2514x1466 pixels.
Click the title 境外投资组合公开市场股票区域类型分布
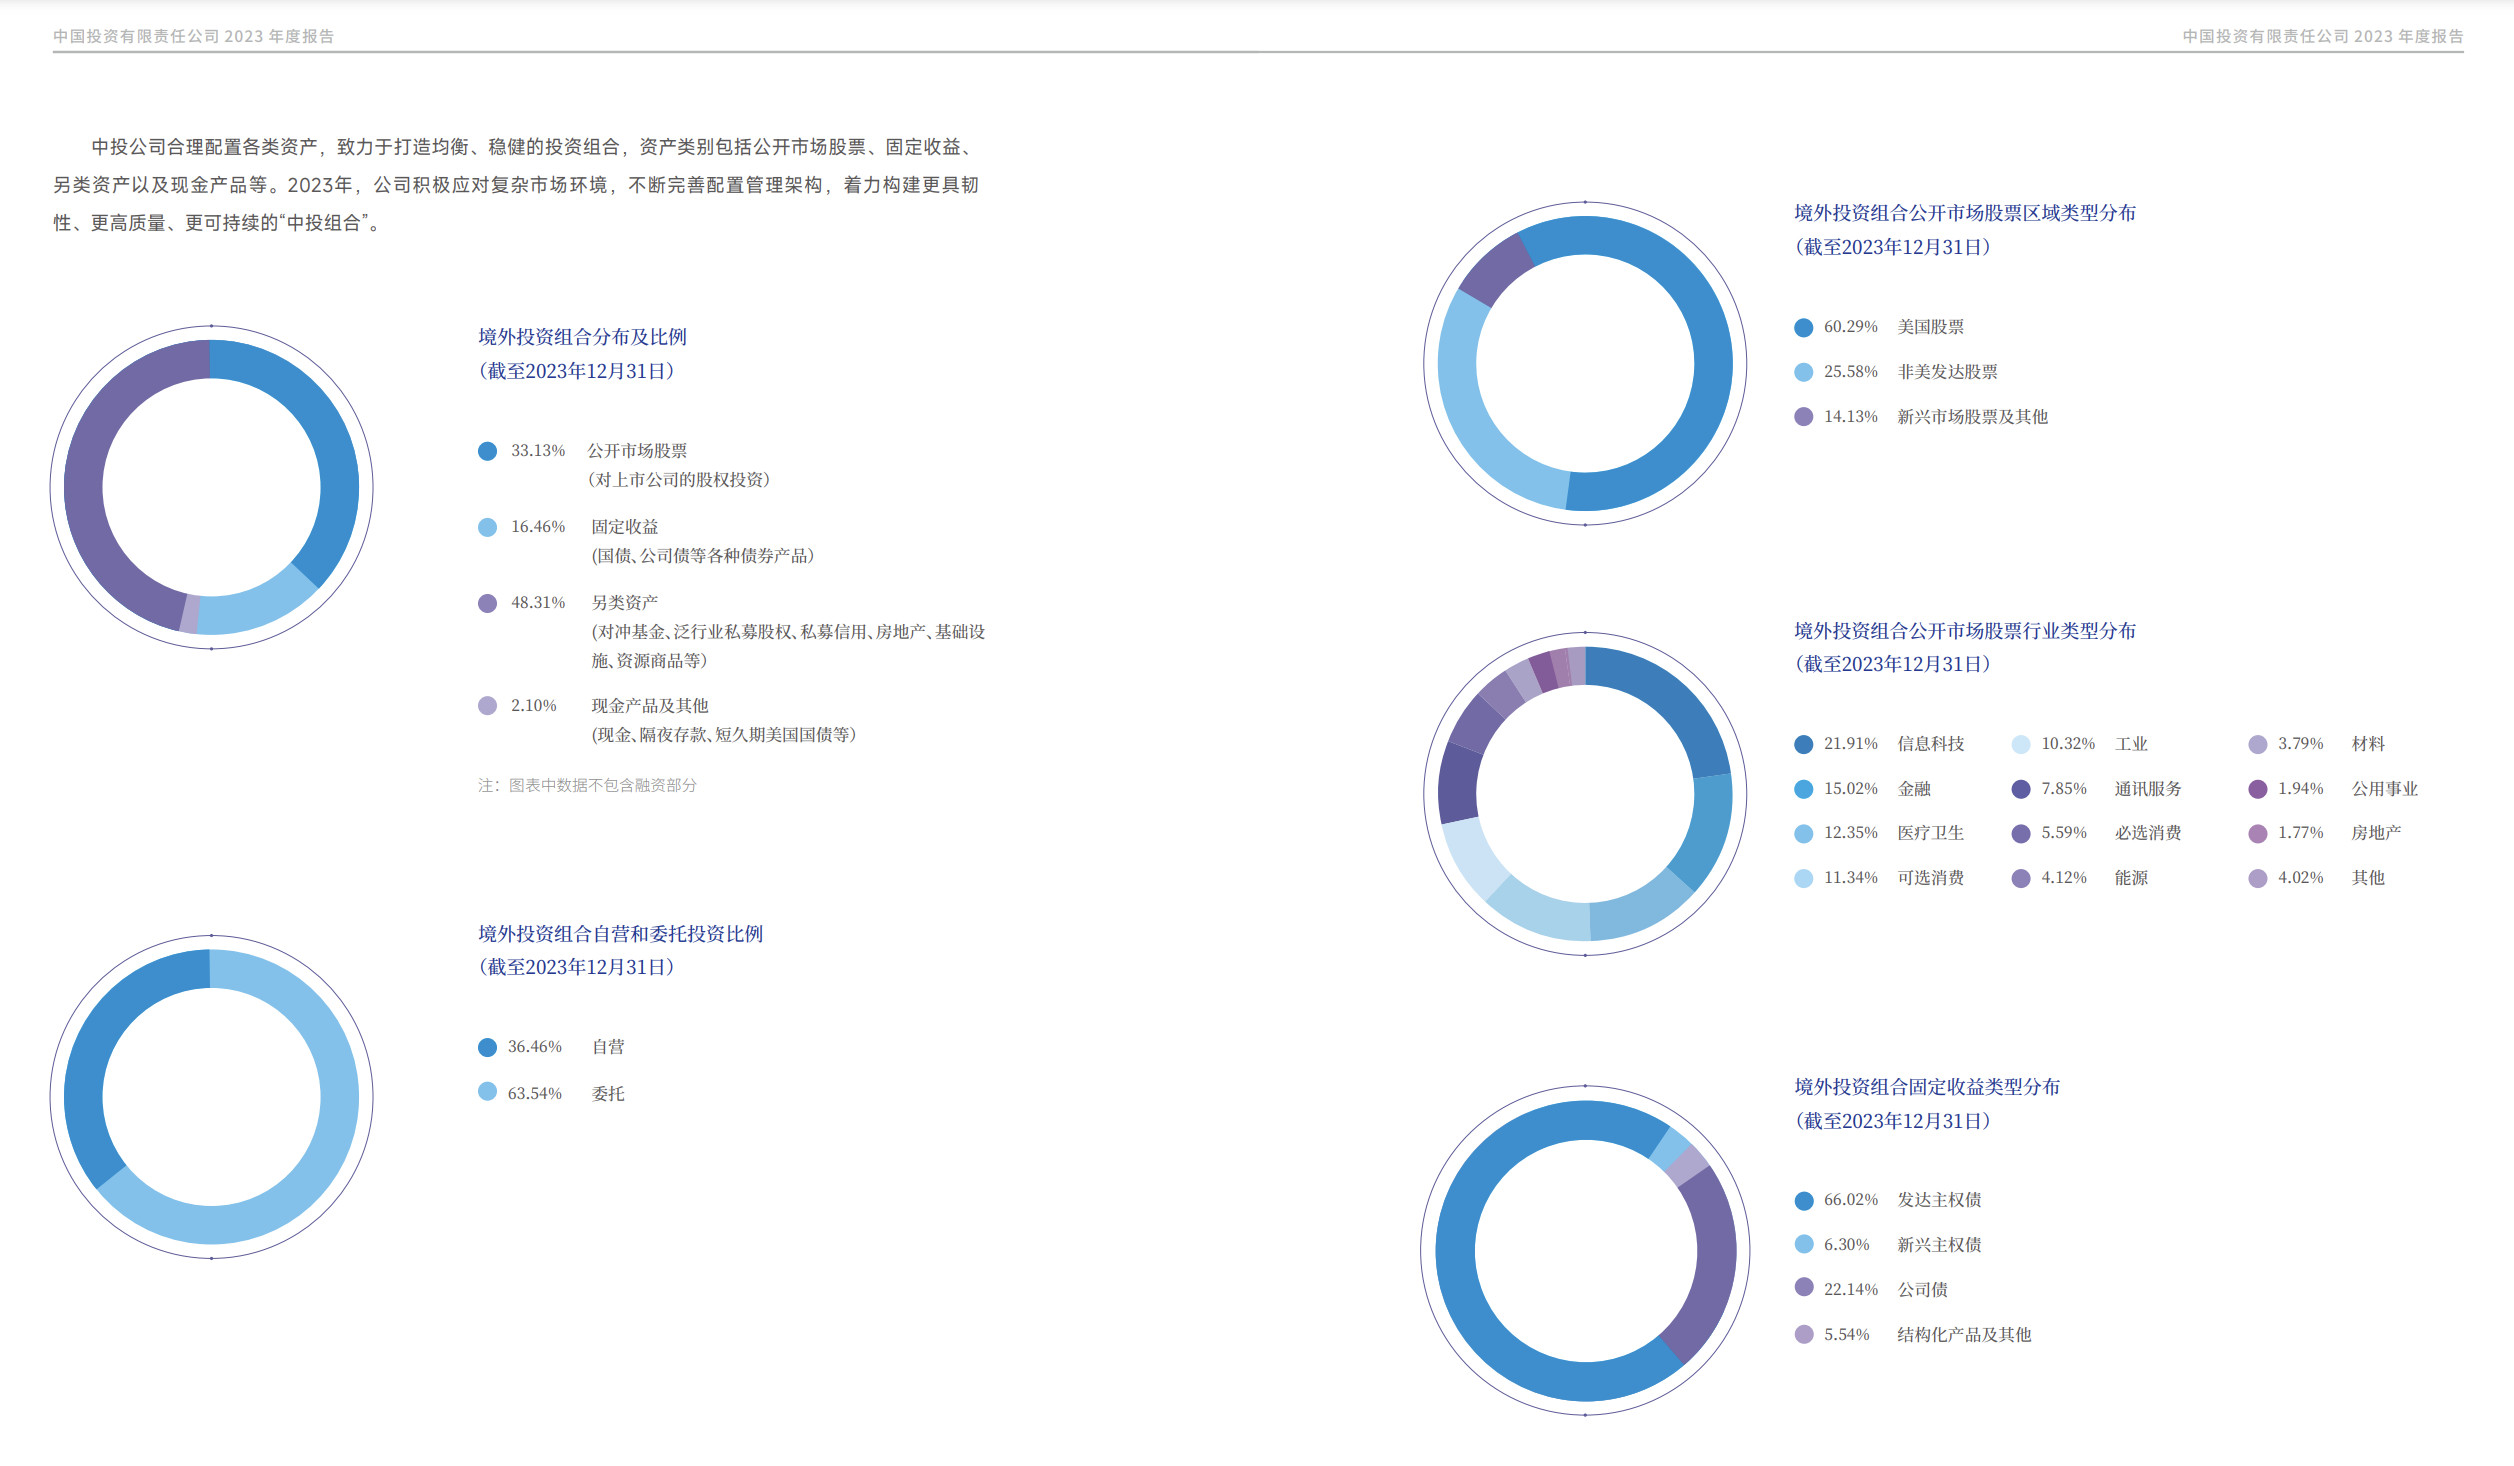coord(1964,213)
